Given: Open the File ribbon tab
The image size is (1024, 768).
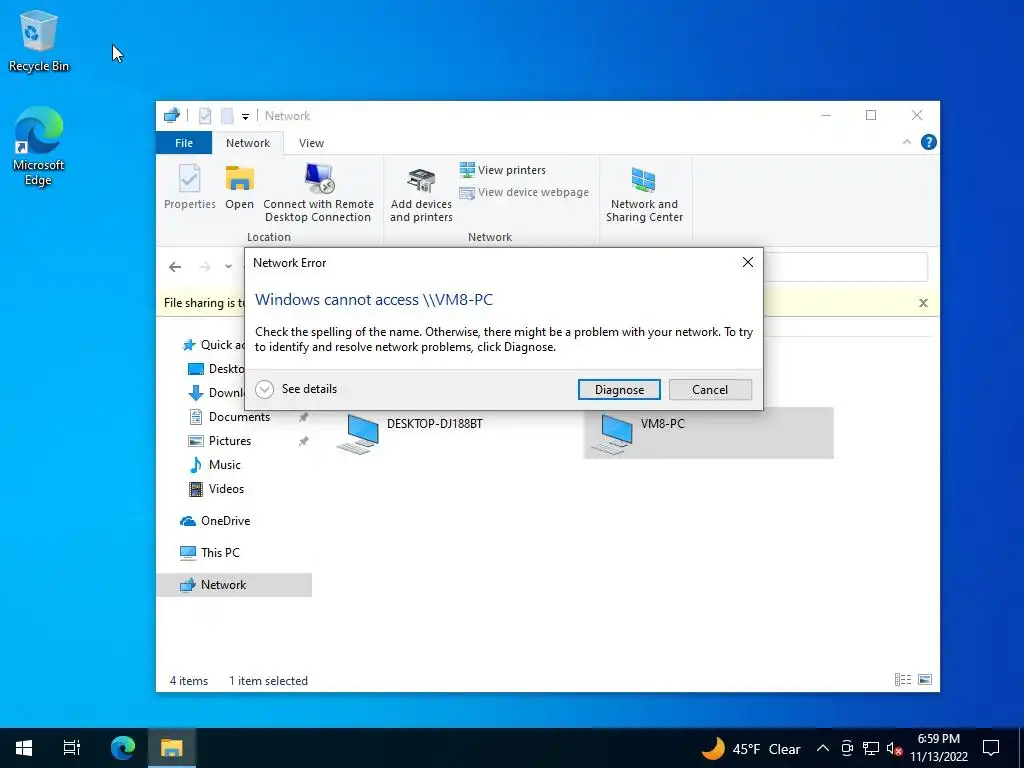Looking at the screenshot, I should (184, 142).
